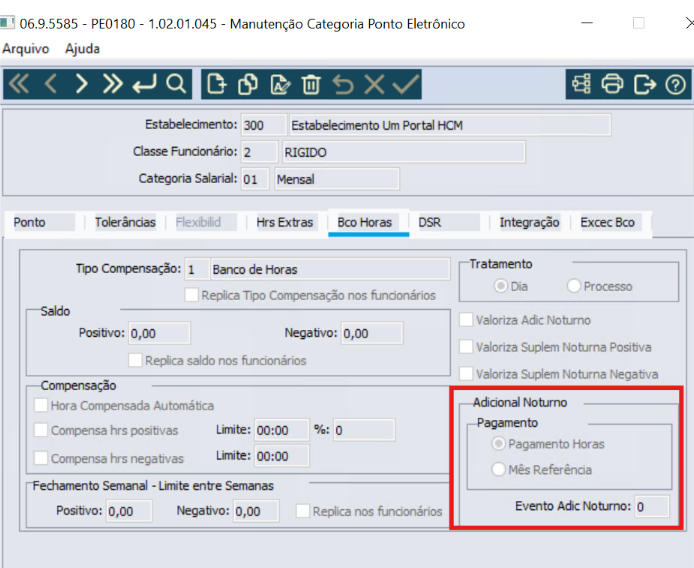Click the Estabelecimento code field 300
The image size is (694, 568).
[263, 125]
